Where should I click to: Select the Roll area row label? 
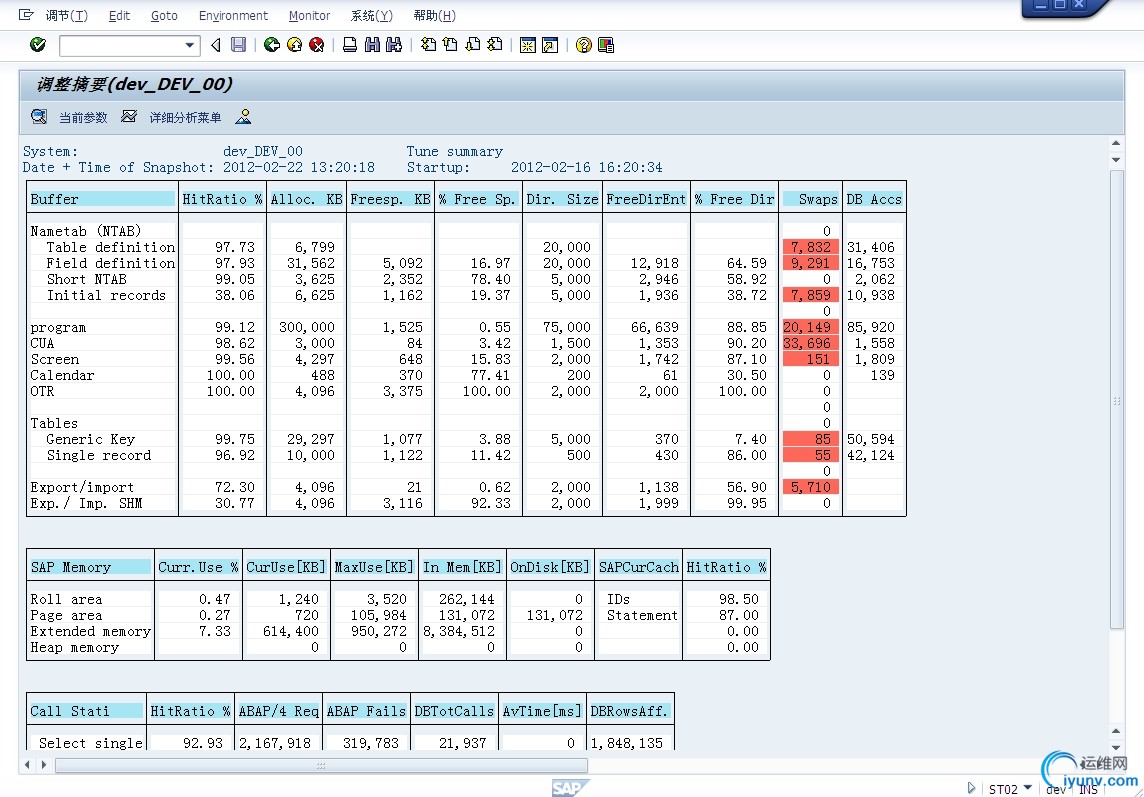click(x=66, y=599)
